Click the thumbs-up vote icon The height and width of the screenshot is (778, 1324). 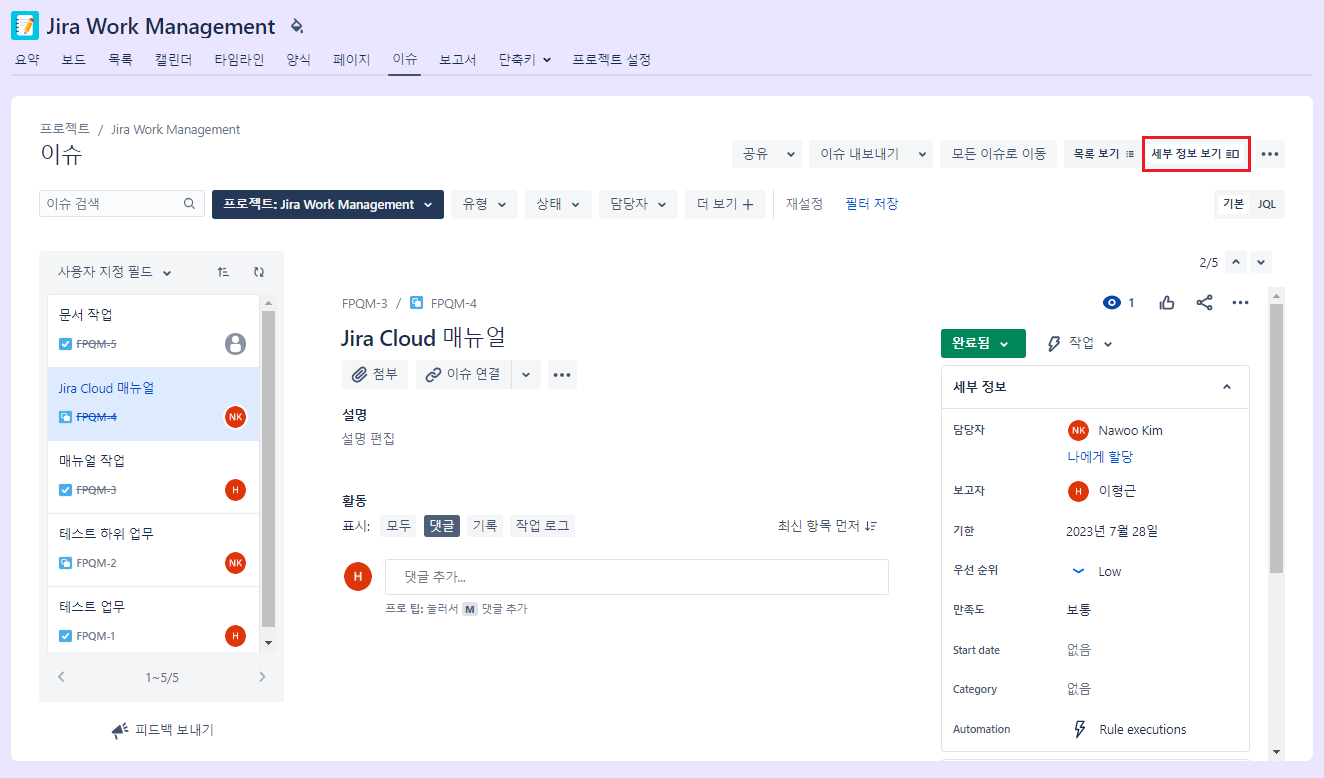(x=1167, y=303)
